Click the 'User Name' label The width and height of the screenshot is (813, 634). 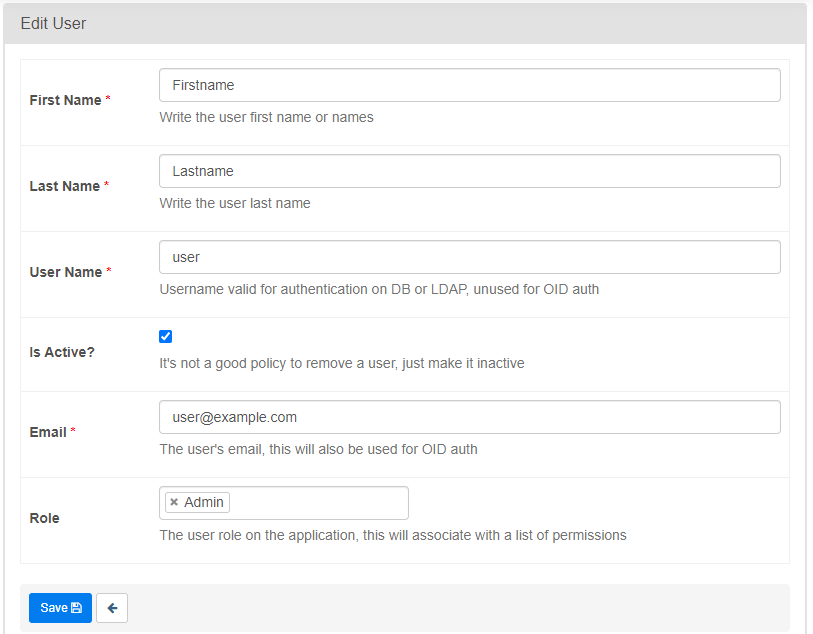(65, 272)
